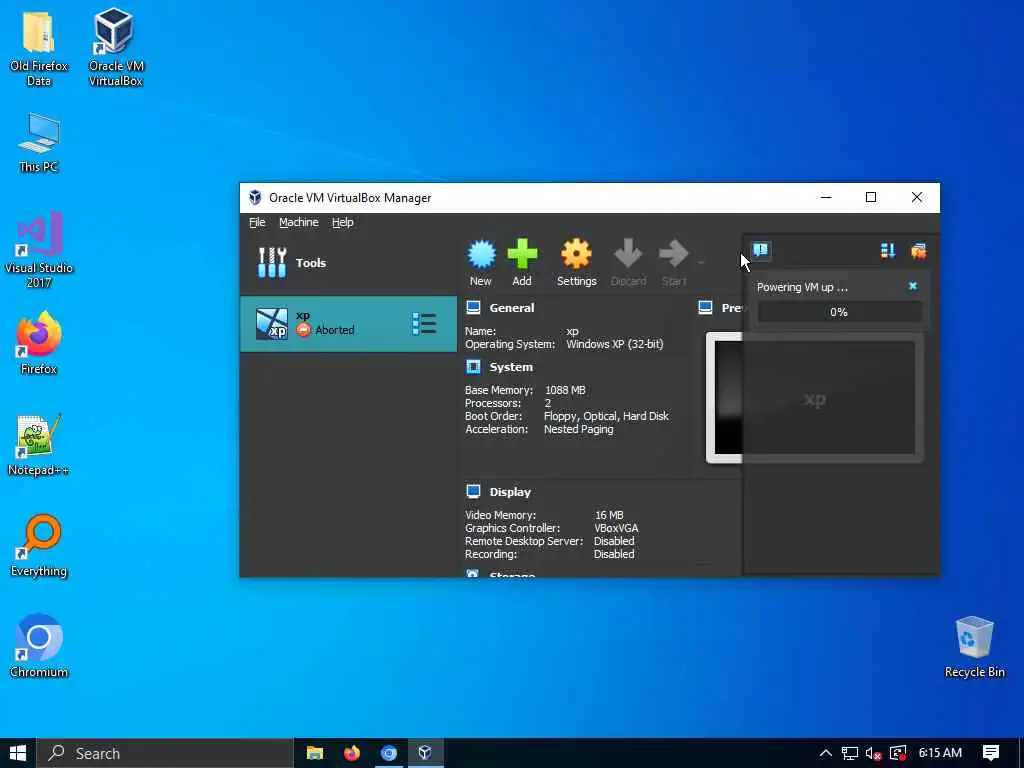Click the Tools wrench and screwdriver icon

click(272, 263)
